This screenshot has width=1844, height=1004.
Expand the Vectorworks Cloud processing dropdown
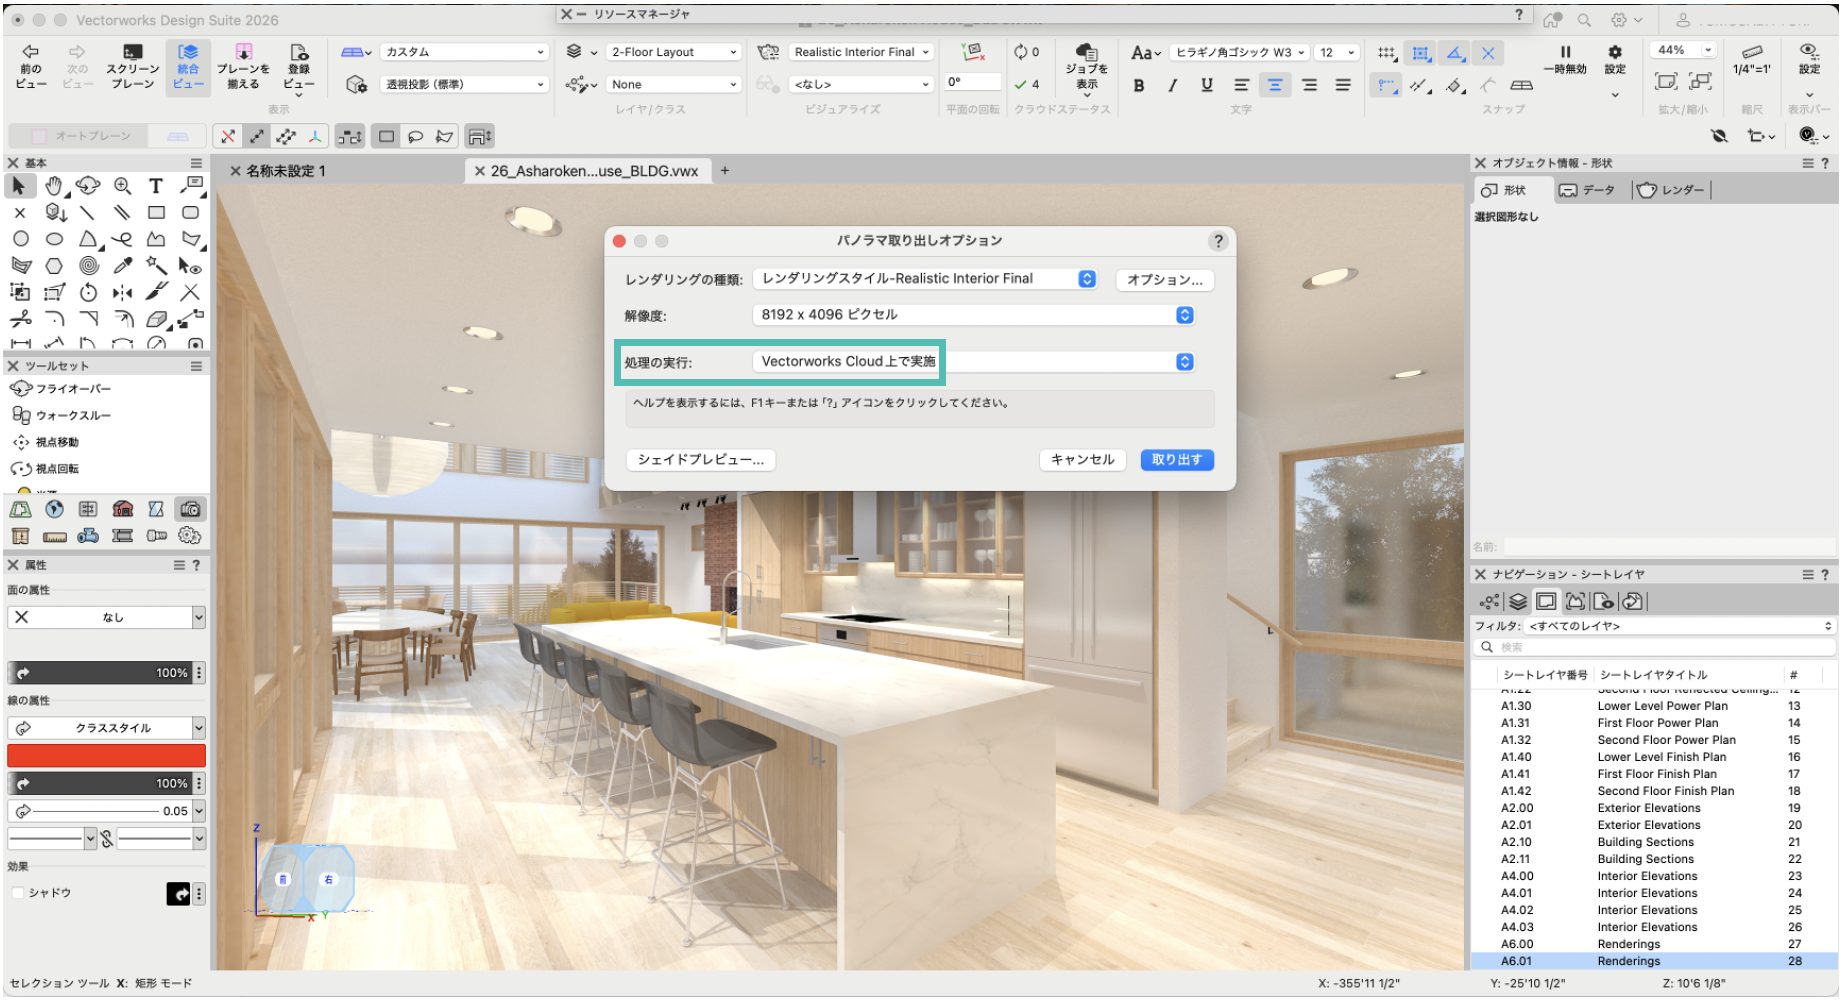1184,362
